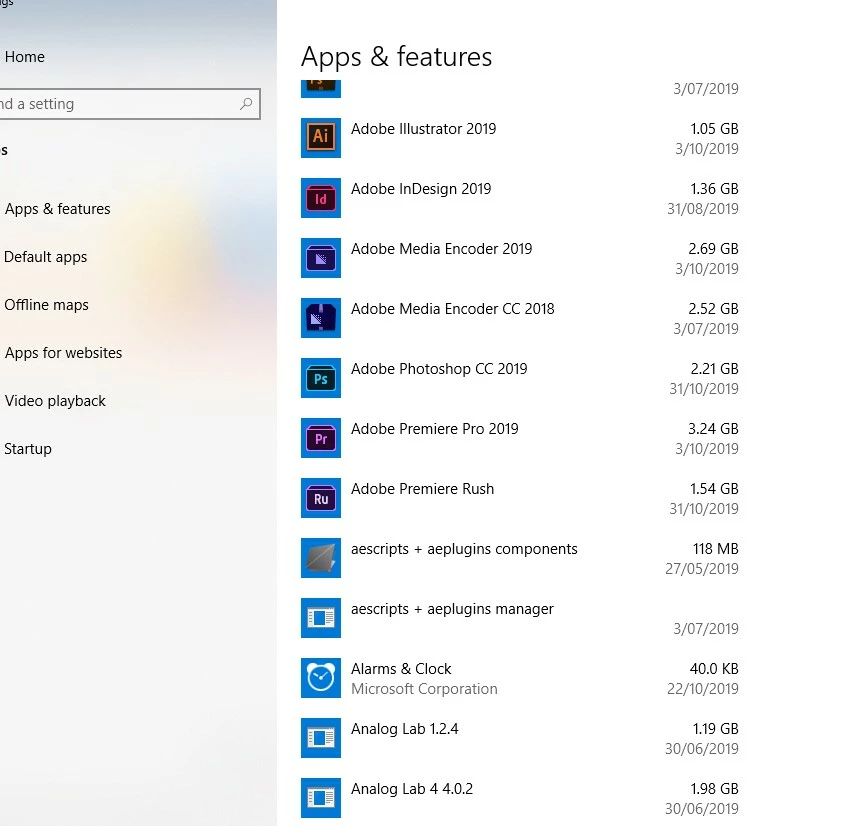Select the Alarms & Clock name text
The image size is (856, 826).
click(401, 669)
